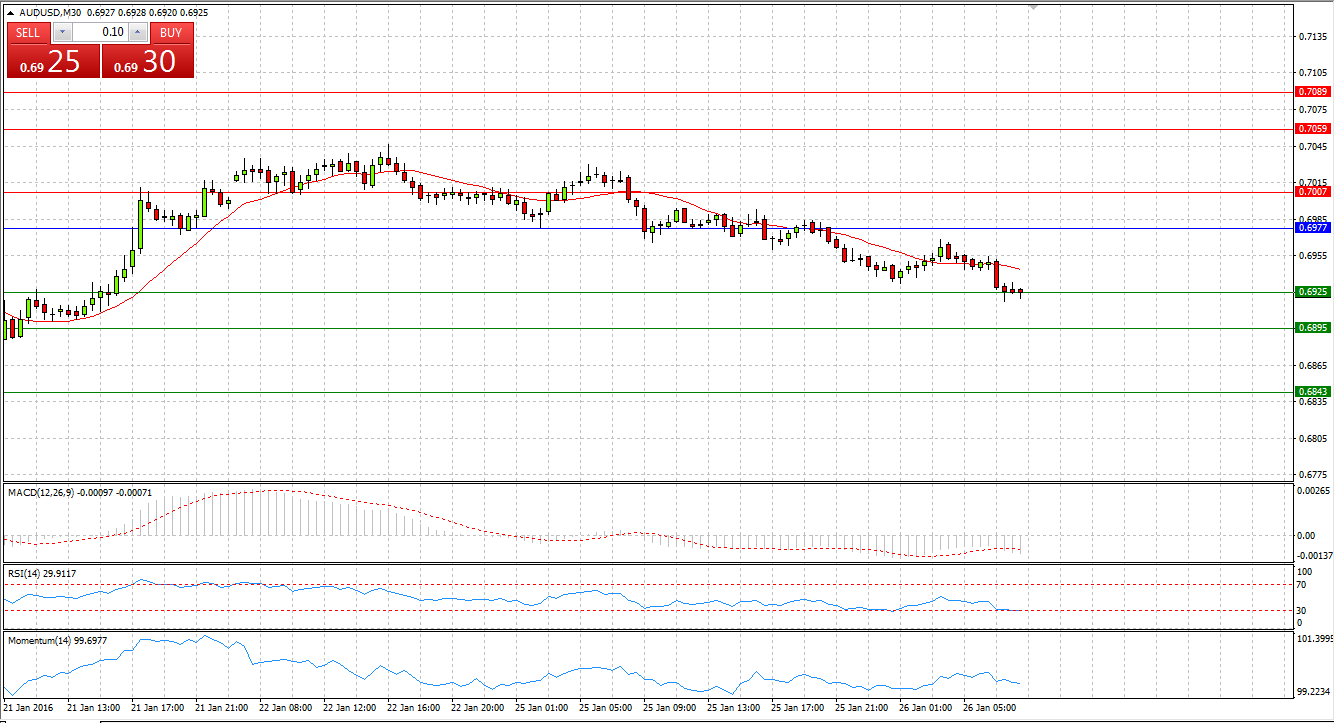This screenshot has width=1334, height=723.
Task: Select the red 0.7059 price level label
Action: click(x=1311, y=128)
